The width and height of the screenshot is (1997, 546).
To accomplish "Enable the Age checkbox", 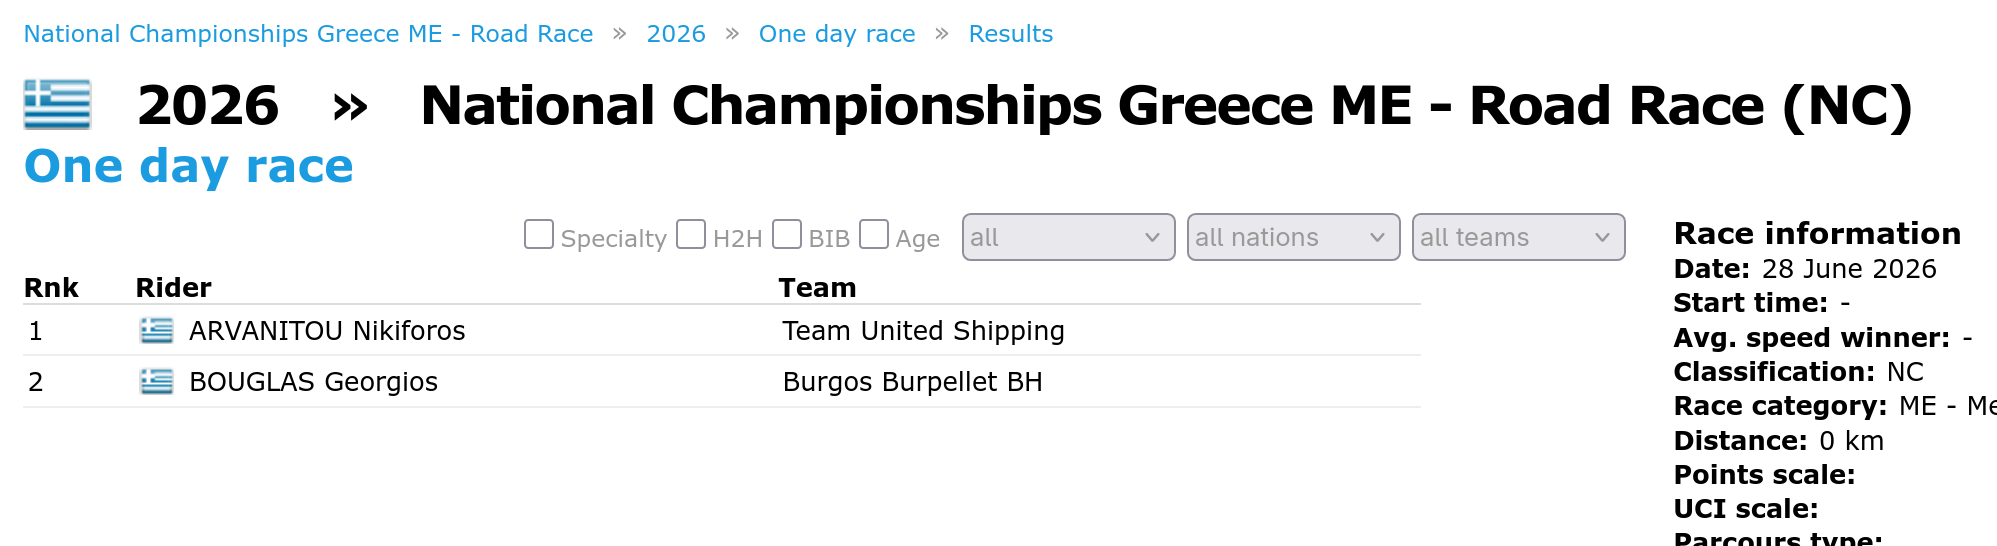I will 874,234.
